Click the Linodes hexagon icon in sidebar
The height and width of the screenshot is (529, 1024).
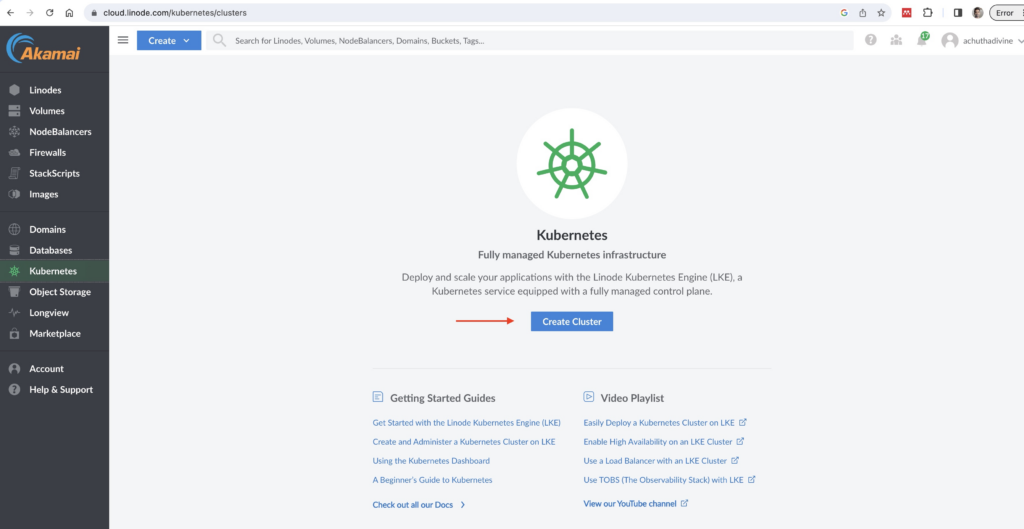14,90
